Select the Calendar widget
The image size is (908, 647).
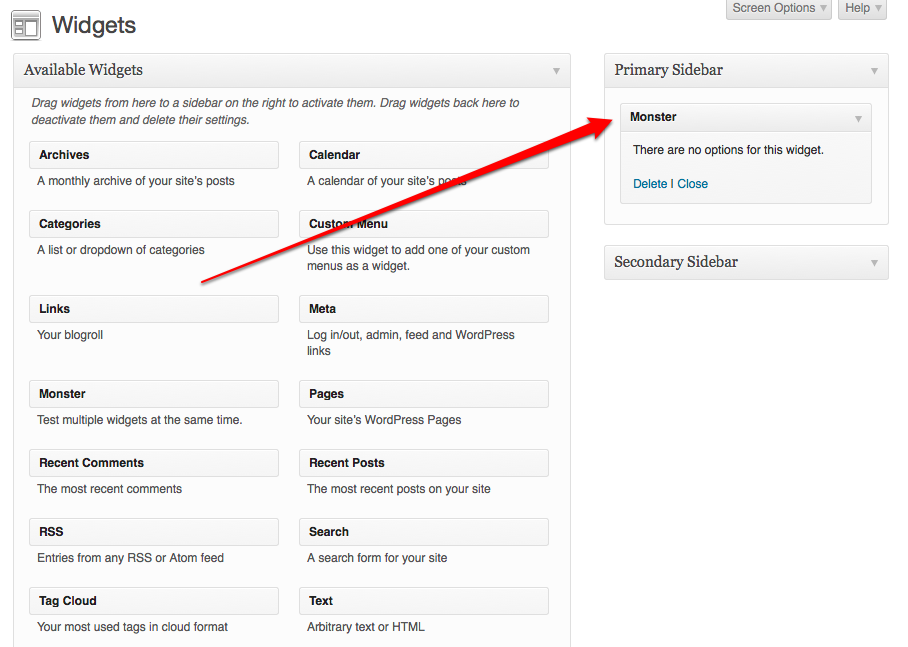coord(423,155)
